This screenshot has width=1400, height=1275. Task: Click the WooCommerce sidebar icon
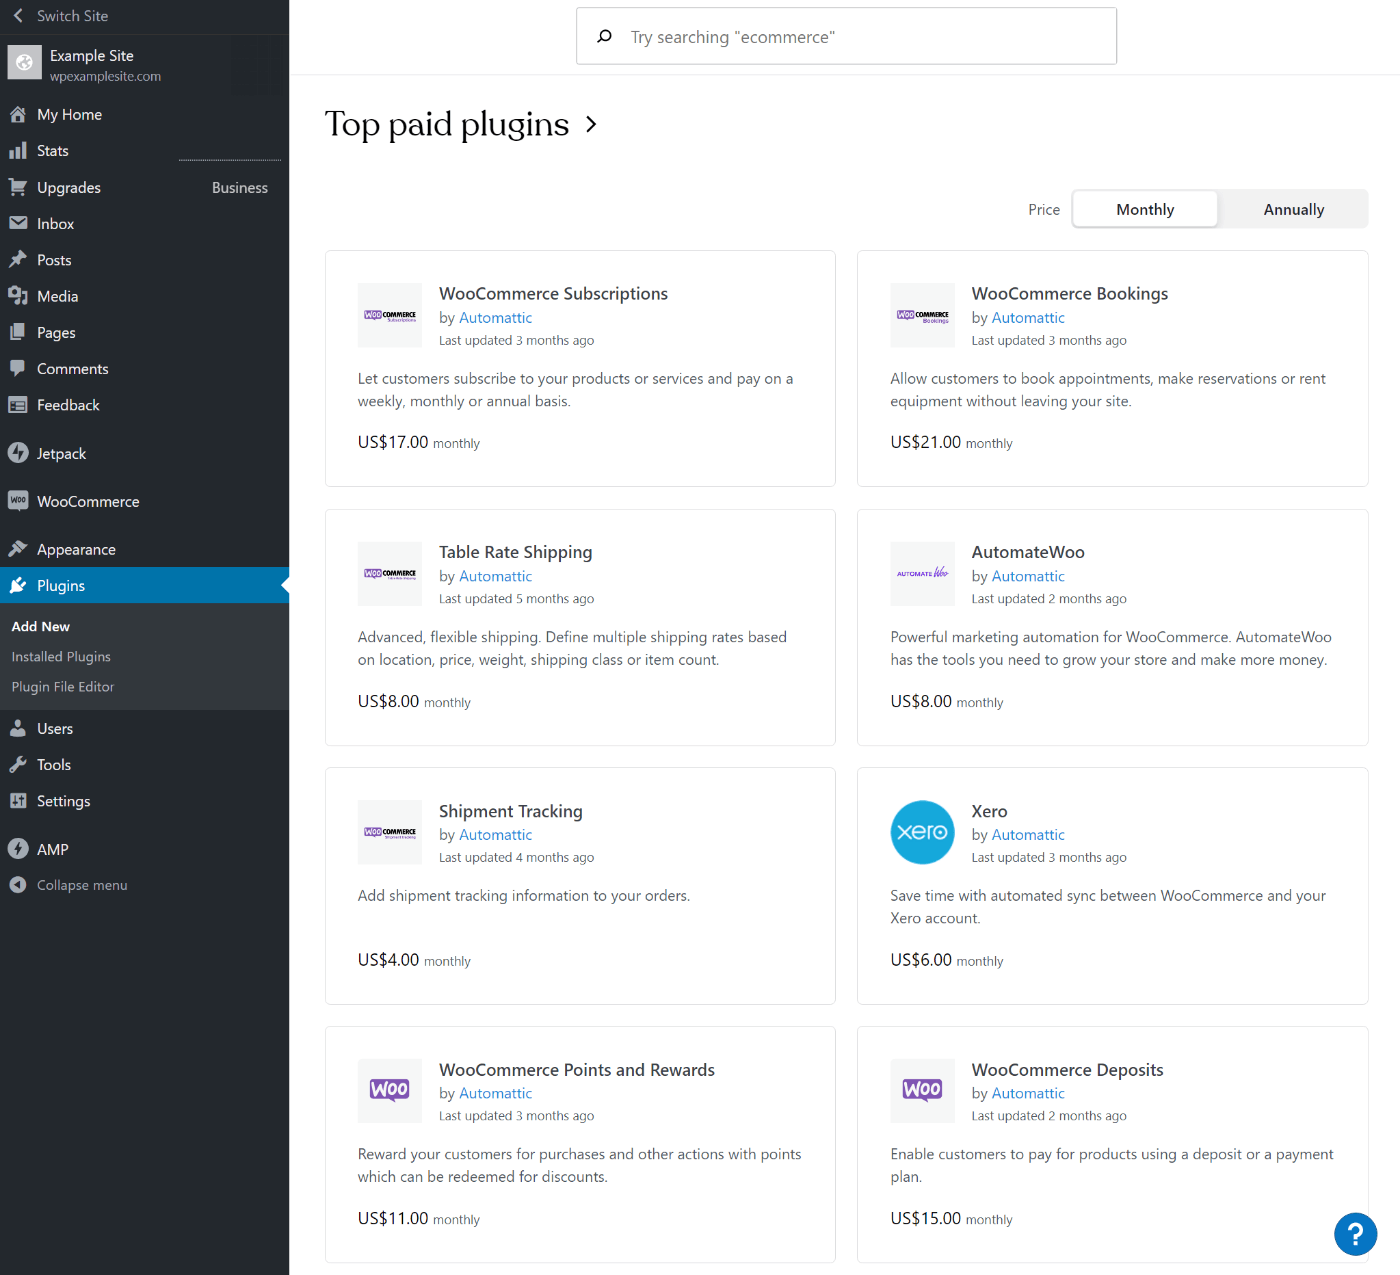coord(18,501)
